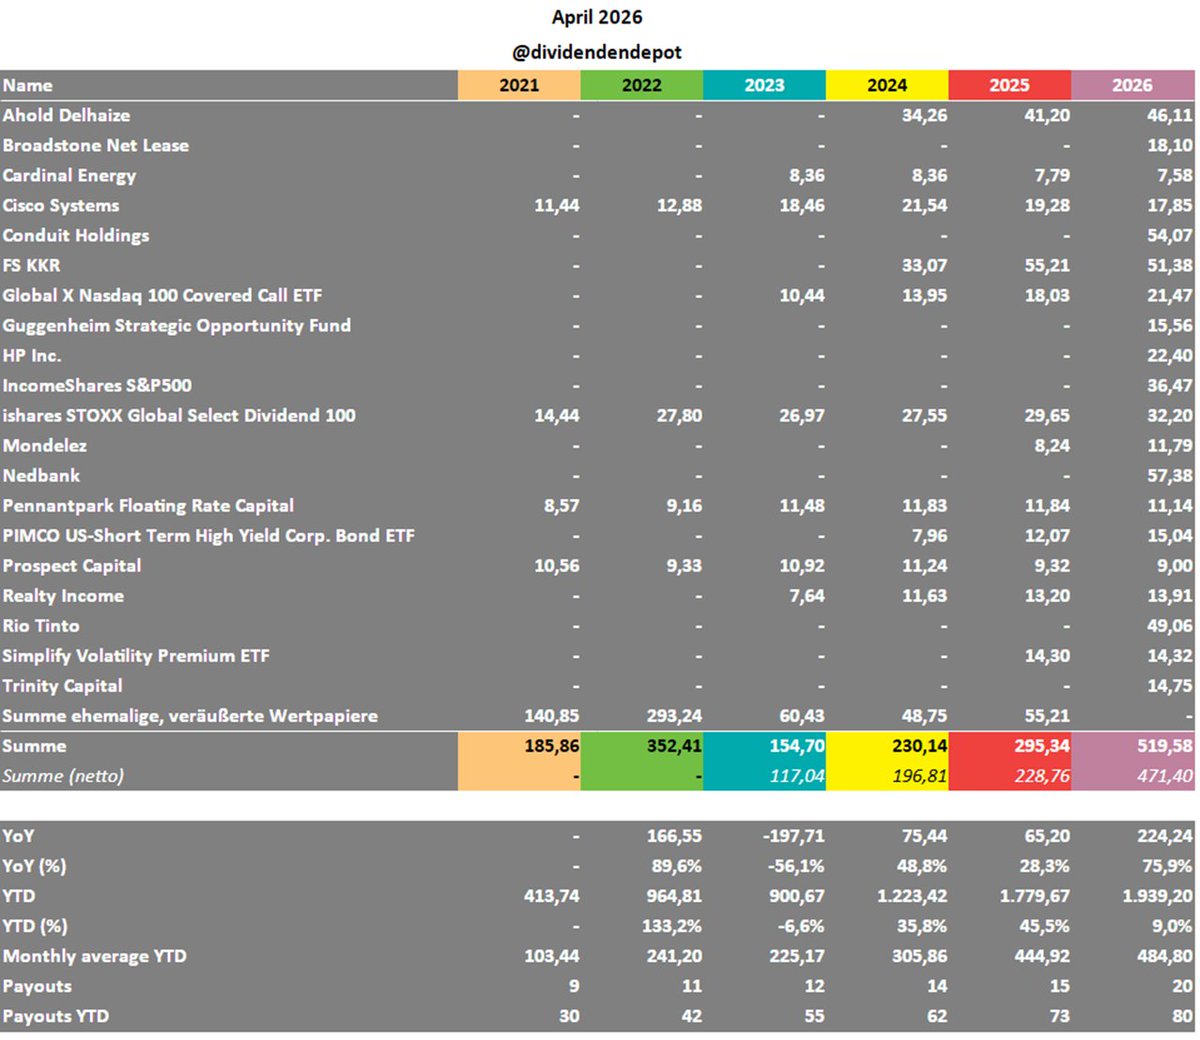Viewport: 1200px width, 1040px height.
Task: Click the YoY 2023 value -197,71
Action: [x=792, y=835]
